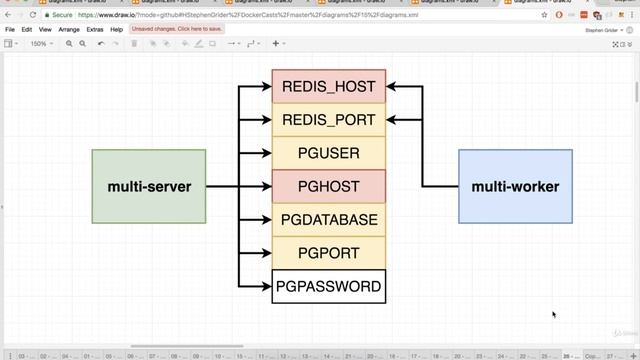The image size is (640, 360).
Task: Delete selected shapes with trash icon
Action: tap(134, 43)
